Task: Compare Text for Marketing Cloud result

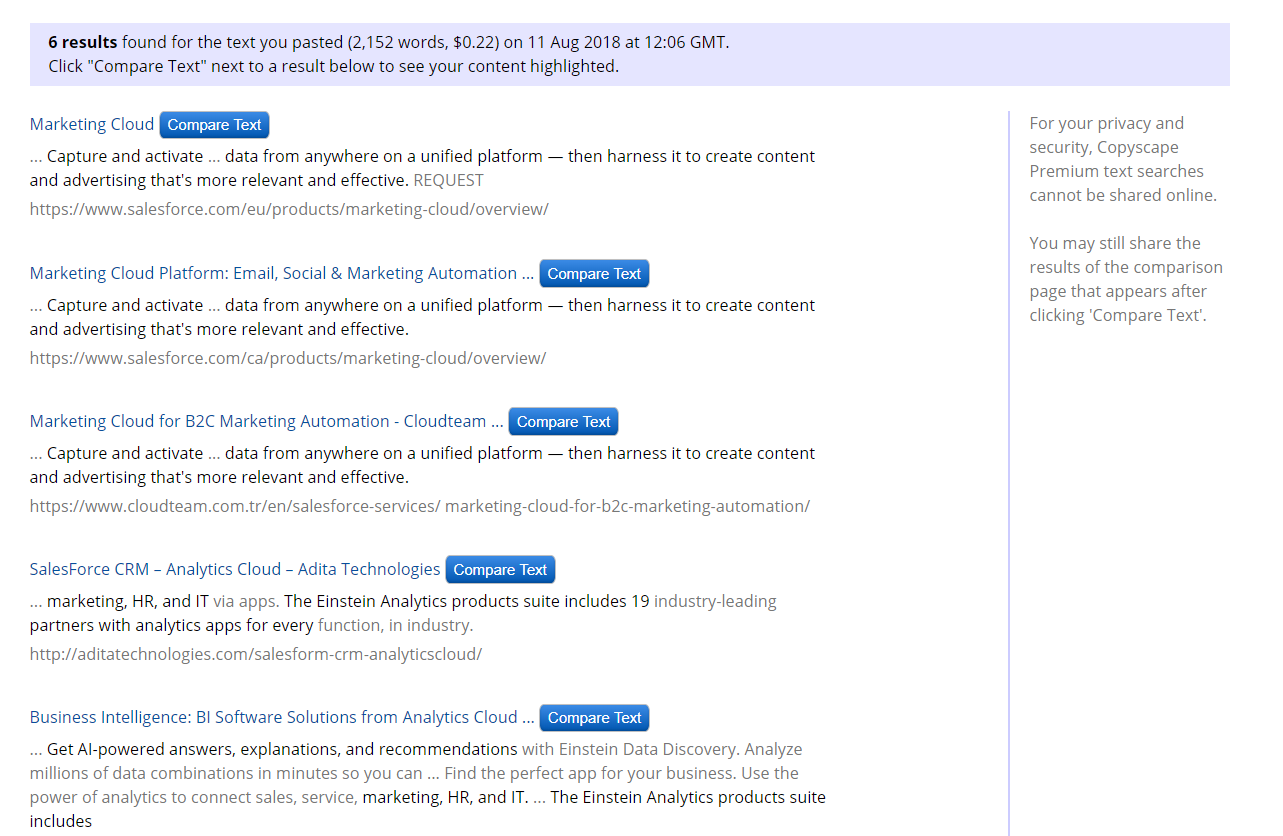Action: click(x=214, y=125)
